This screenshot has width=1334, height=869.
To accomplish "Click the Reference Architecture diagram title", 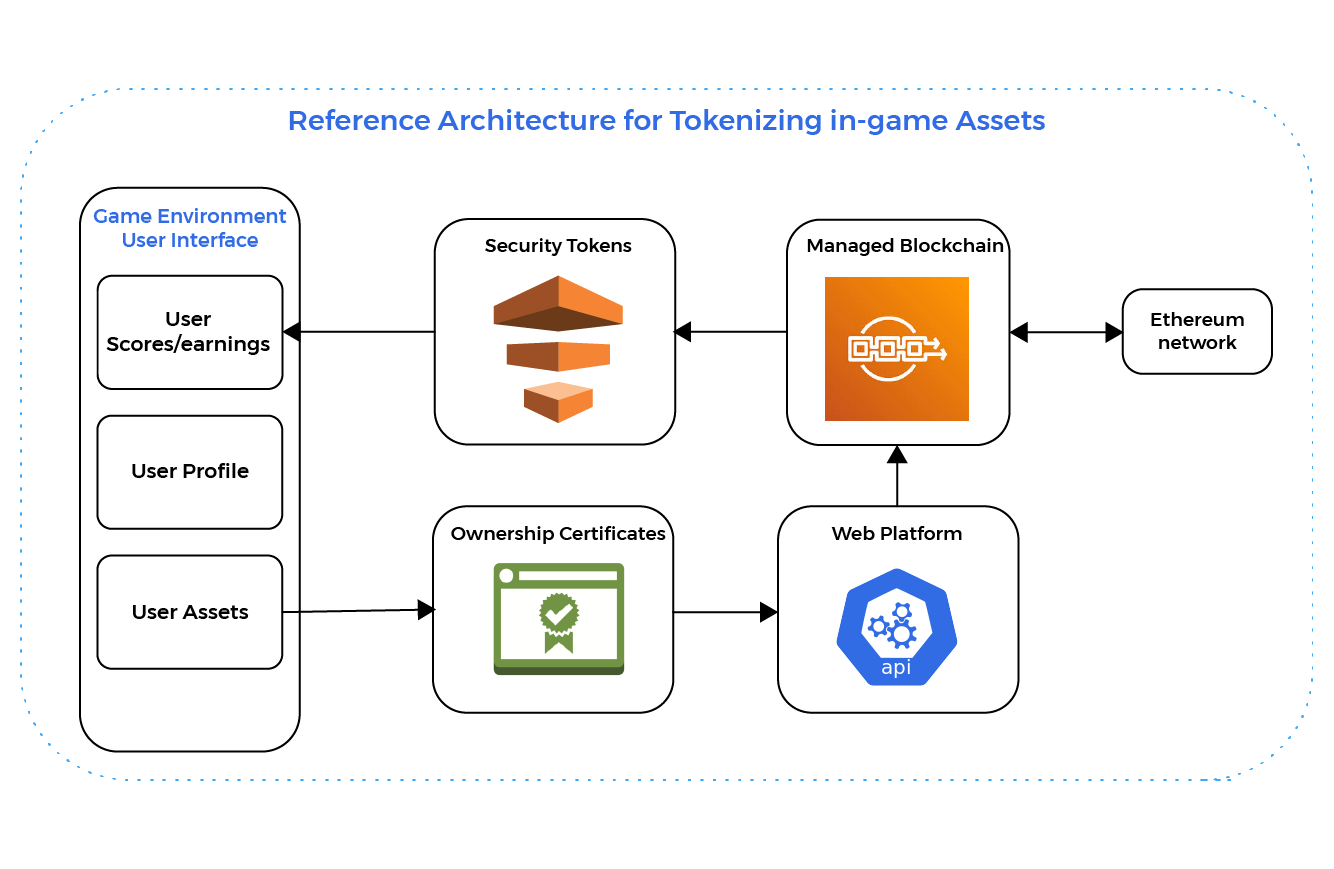I will [x=666, y=121].
